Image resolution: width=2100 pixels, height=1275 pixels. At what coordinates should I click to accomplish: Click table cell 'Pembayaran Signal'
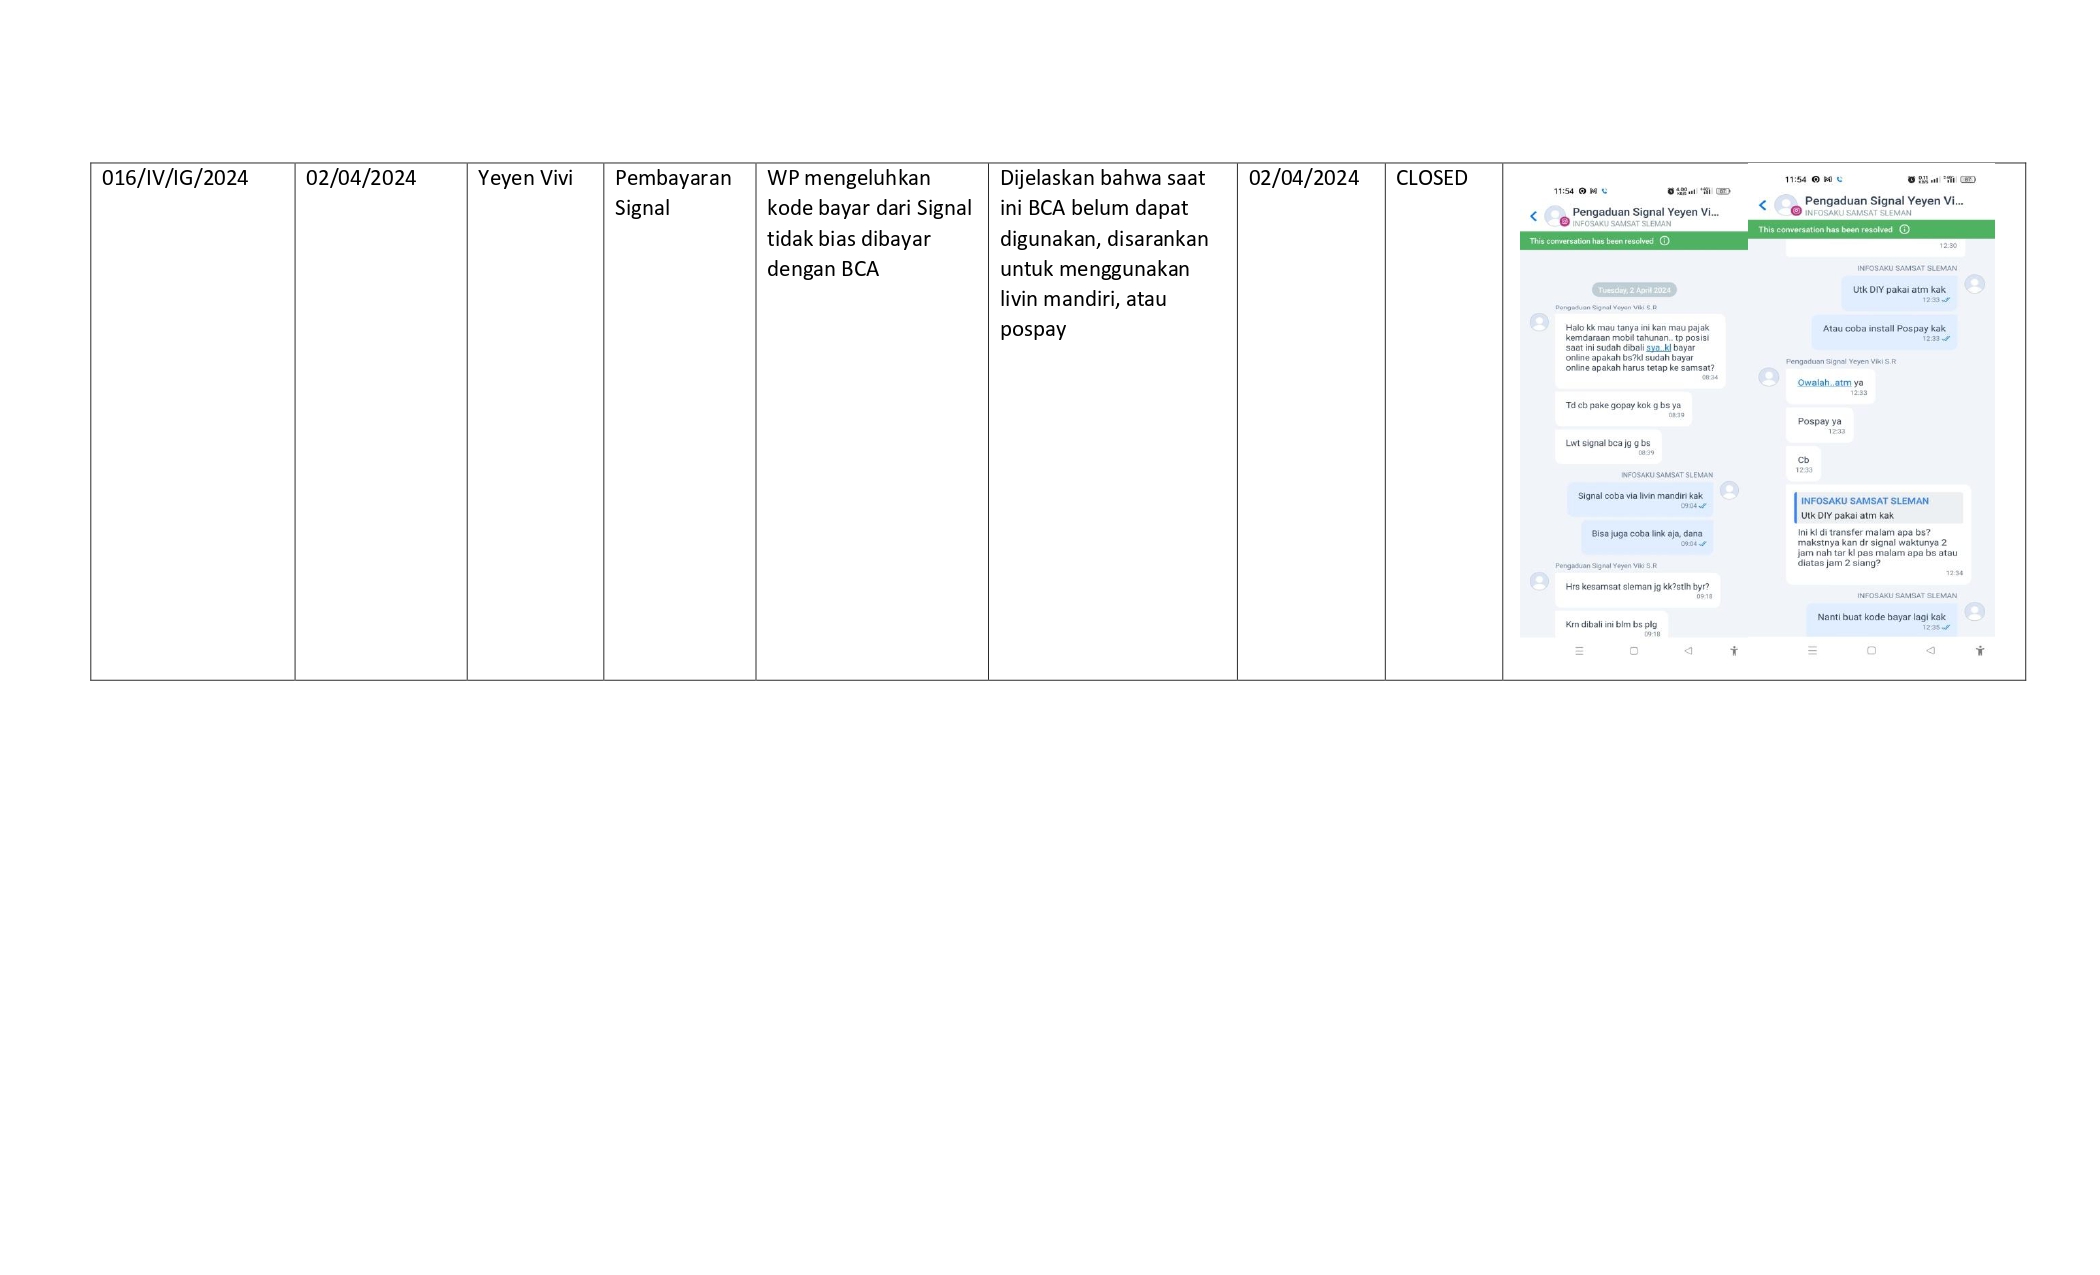click(x=680, y=421)
